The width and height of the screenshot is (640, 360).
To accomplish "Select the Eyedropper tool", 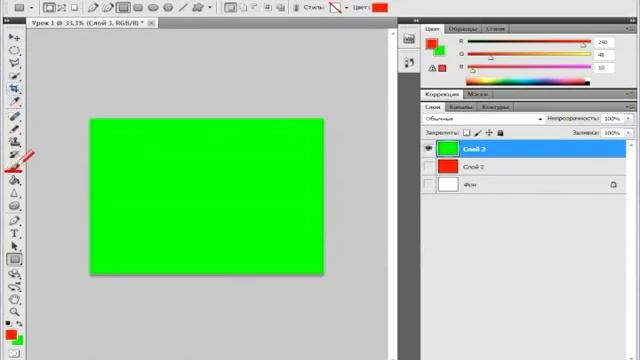I will point(14,101).
